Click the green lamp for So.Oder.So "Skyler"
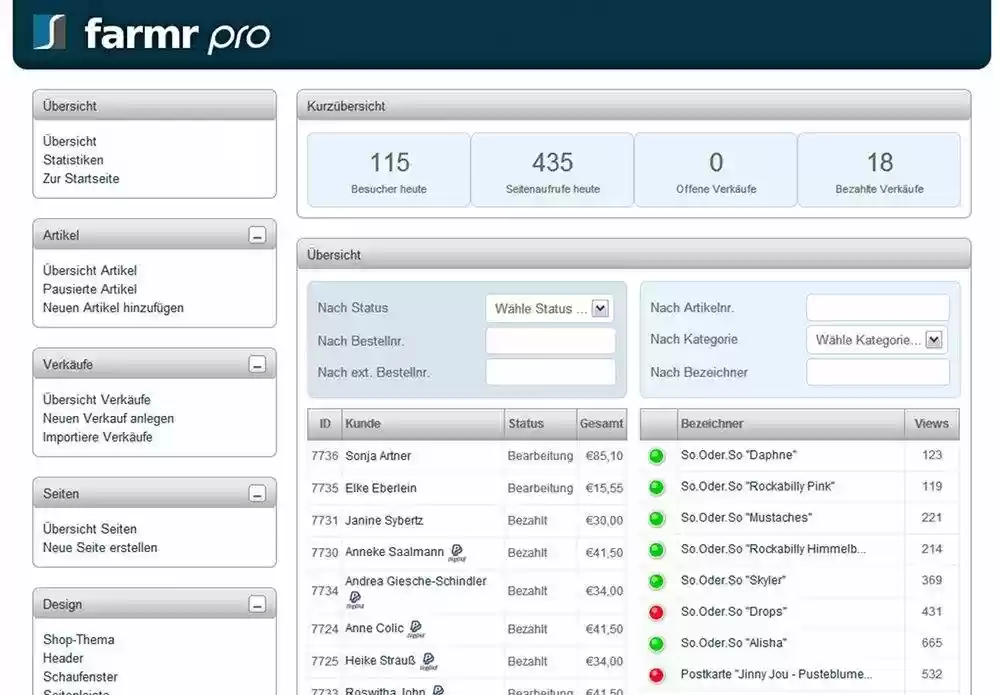1000x695 pixels. pos(656,580)
